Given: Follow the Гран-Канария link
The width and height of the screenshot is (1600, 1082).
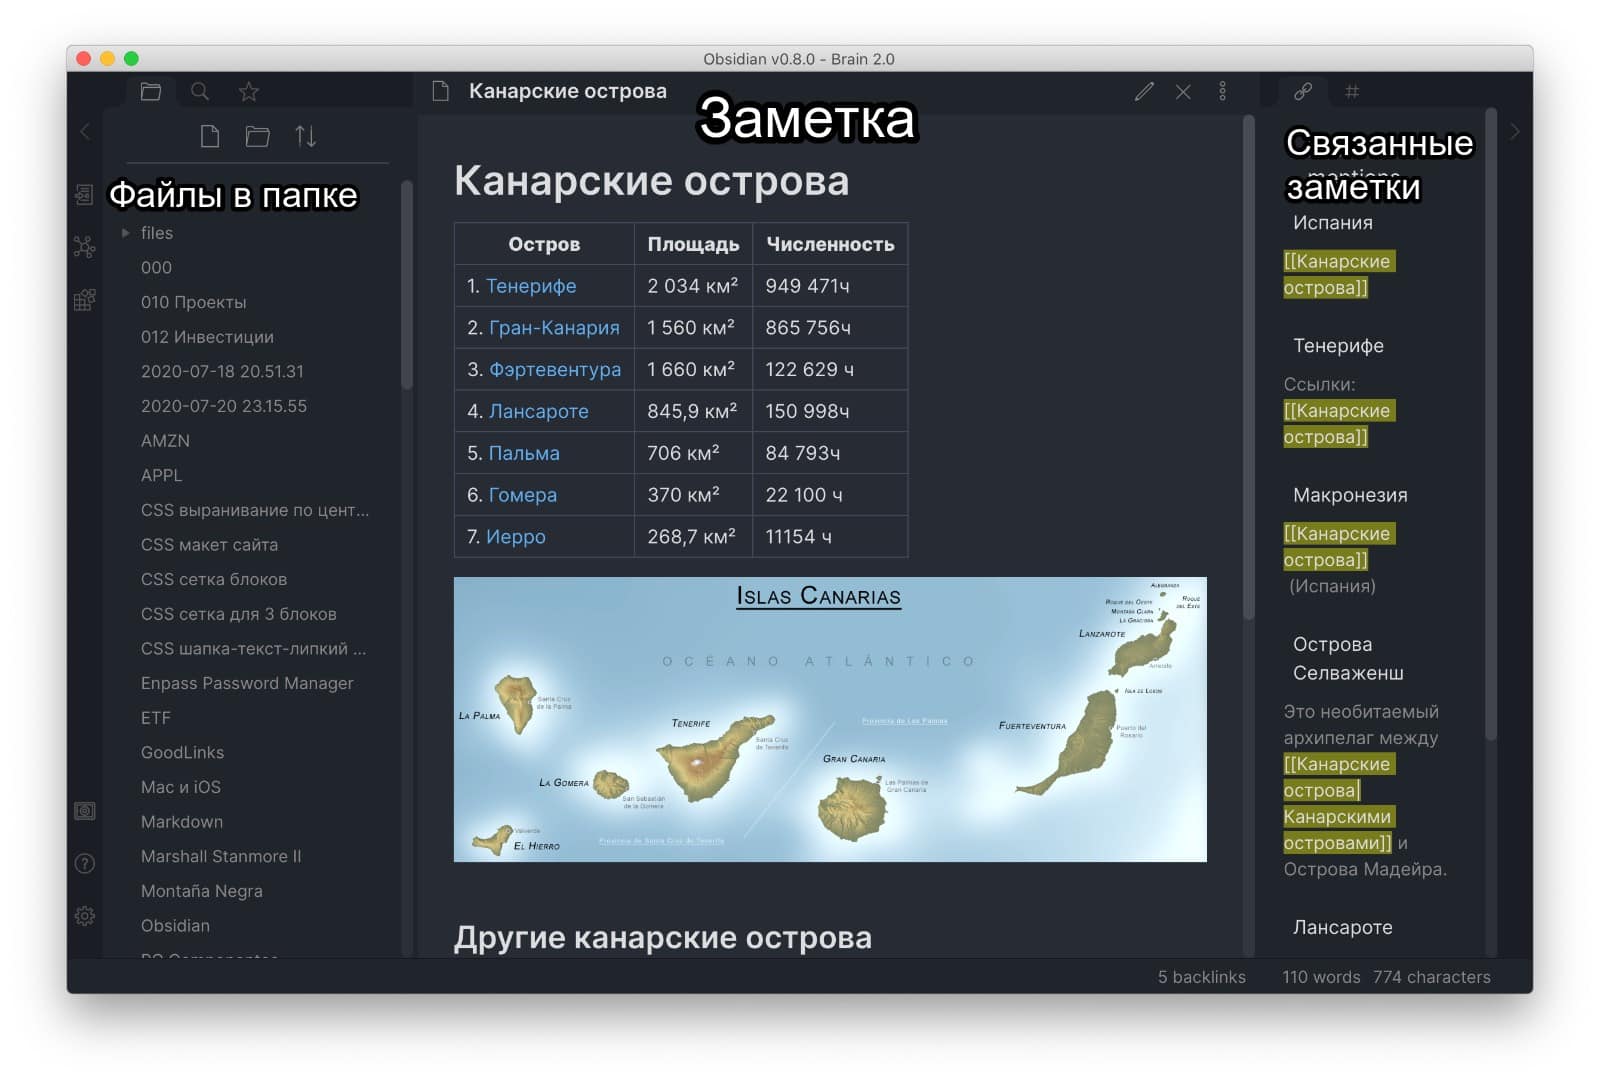Looking at the screenshot, I should click(554, 328).
